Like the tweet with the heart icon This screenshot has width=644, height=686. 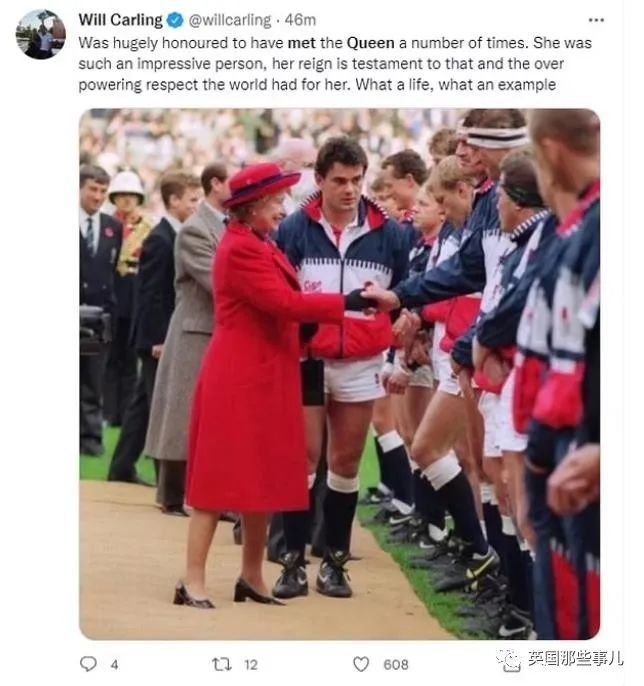361,664
